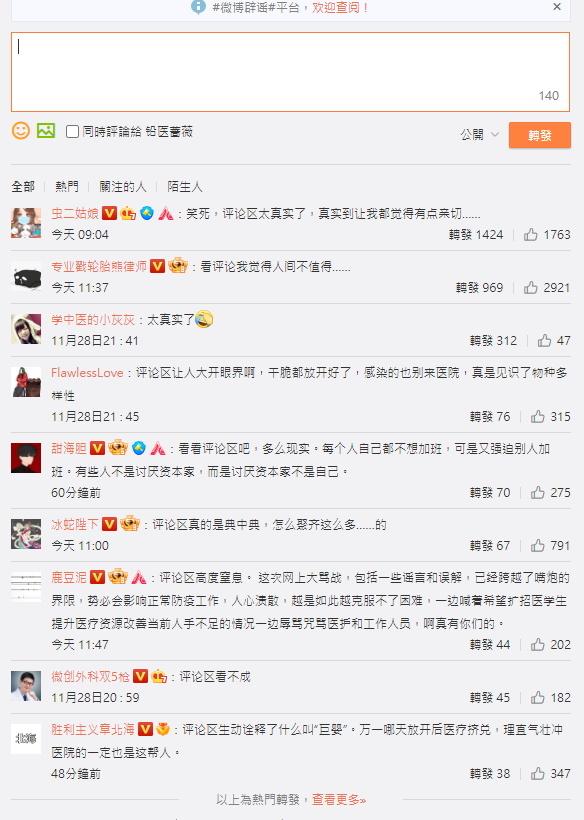
Task: Toggle 同時評論給 铅医蔷薇 checkbox
Action: coord(73,131)
